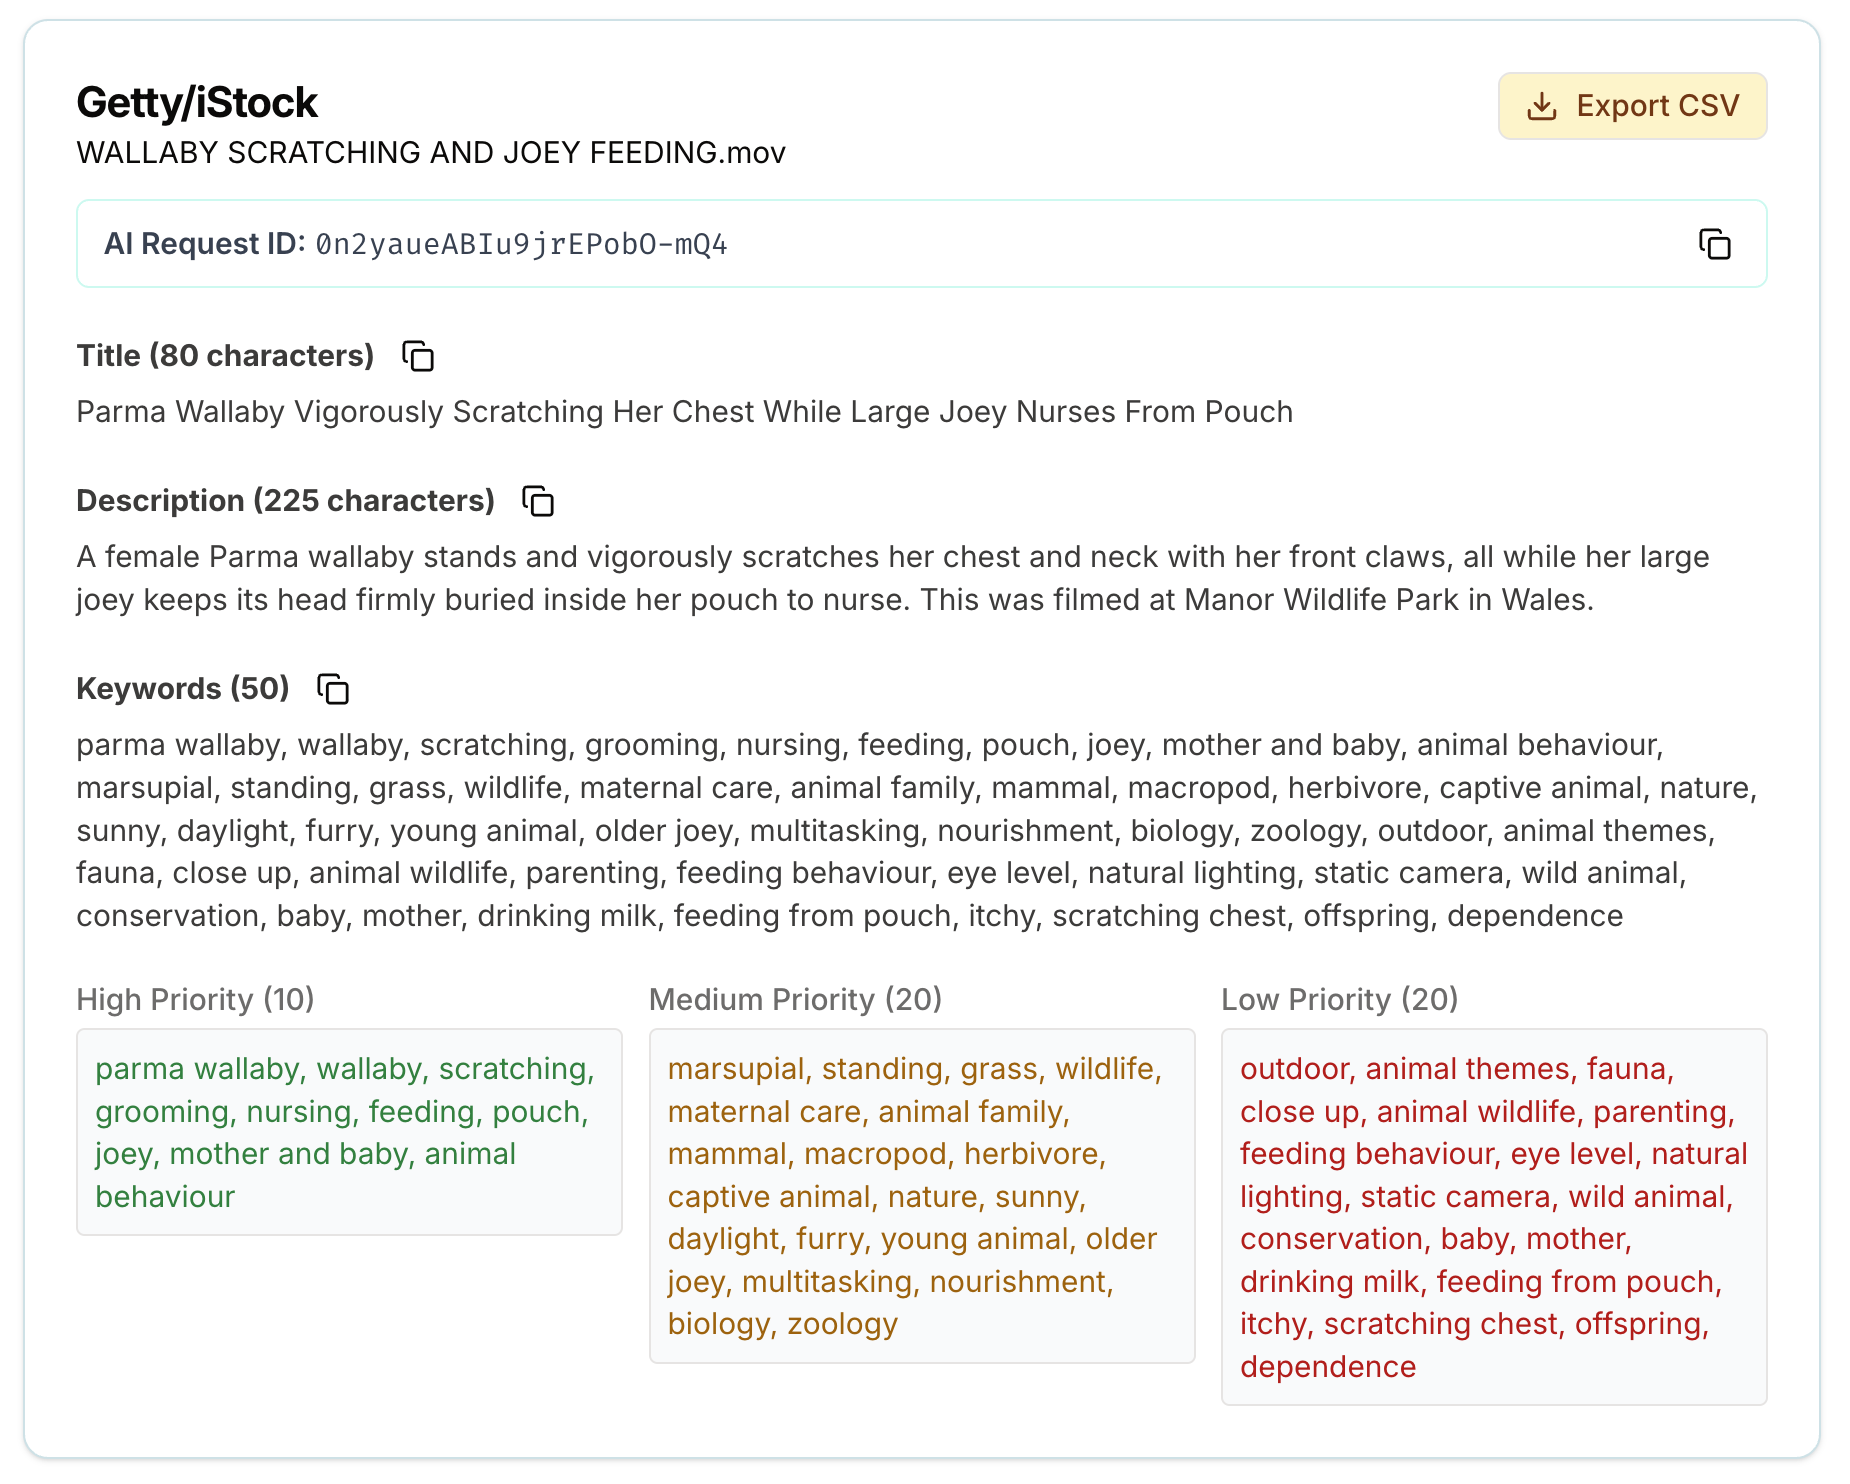Click the Getty/iStock heading
The width and height of the screenshot is (1850, 1484).
pyautogui.click(x=197, y=103)
